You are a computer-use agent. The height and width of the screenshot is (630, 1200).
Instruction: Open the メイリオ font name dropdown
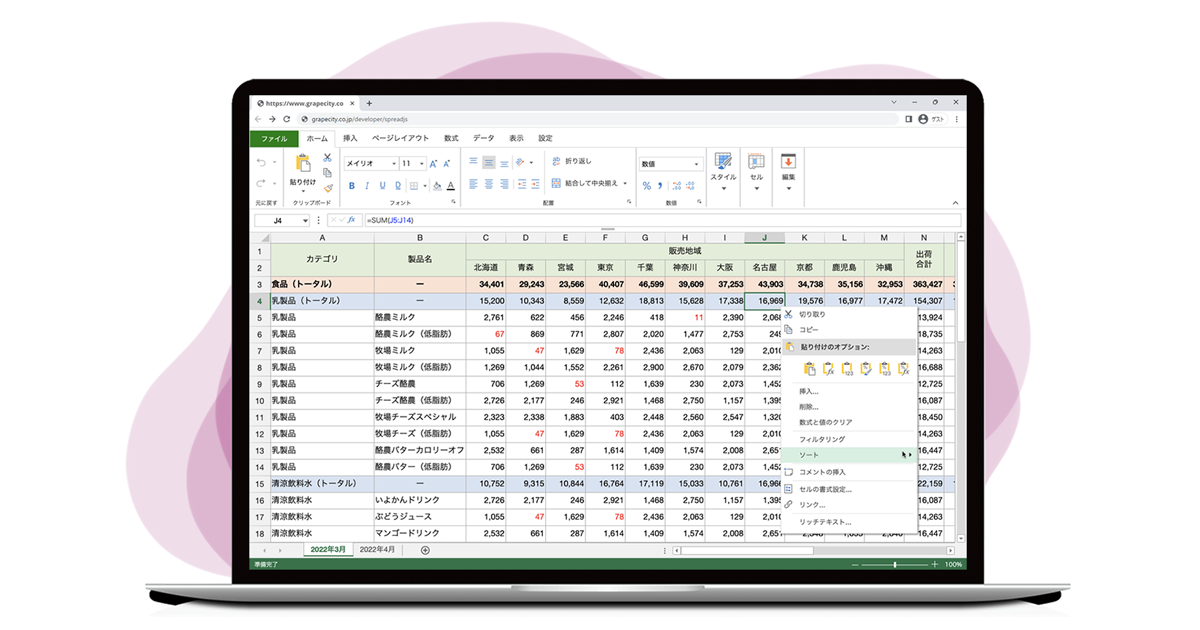coord(393,163)
